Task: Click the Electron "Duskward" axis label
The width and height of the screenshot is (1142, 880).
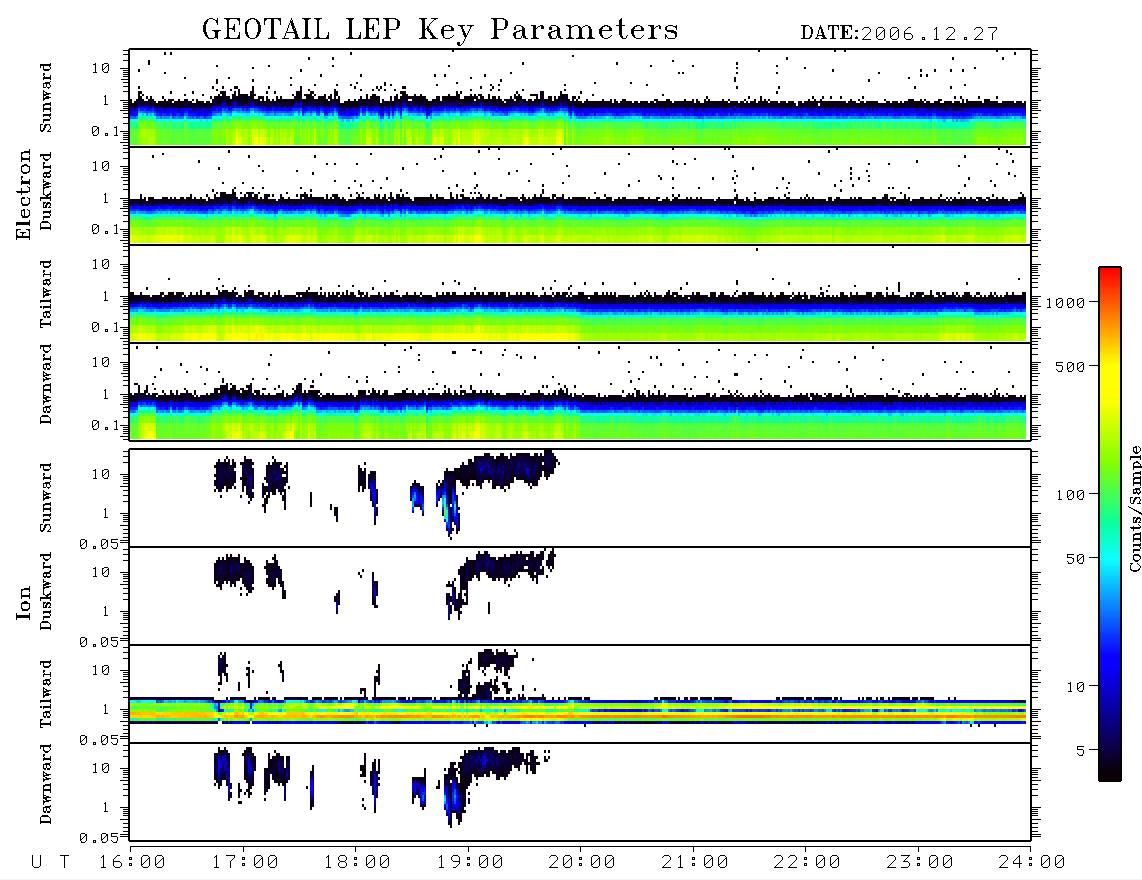Action: coord(46,191)
